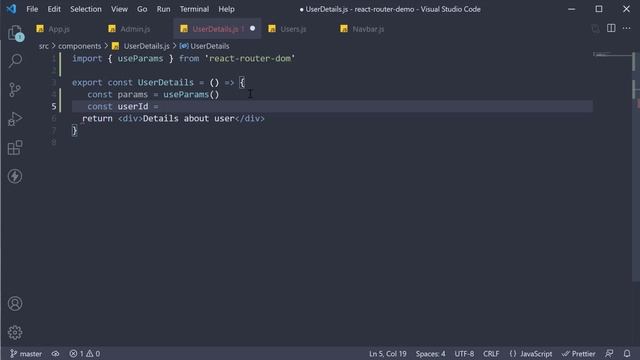Click the vertical editor scrollbar
Image resolution: width=640 pixels, height=360 pixels.
pos(636,167)
